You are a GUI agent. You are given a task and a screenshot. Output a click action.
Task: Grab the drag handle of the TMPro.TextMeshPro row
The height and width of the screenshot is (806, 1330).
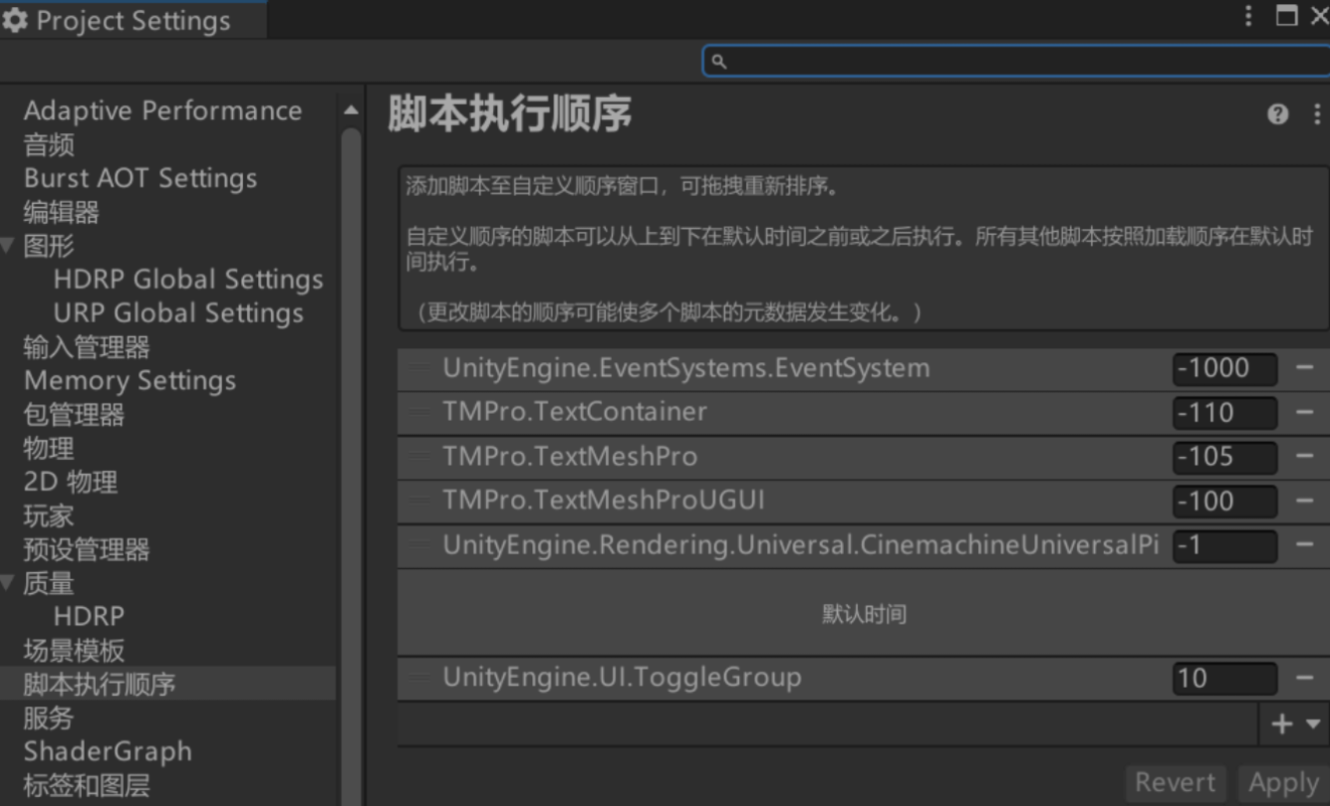click(x=419, y=457)
